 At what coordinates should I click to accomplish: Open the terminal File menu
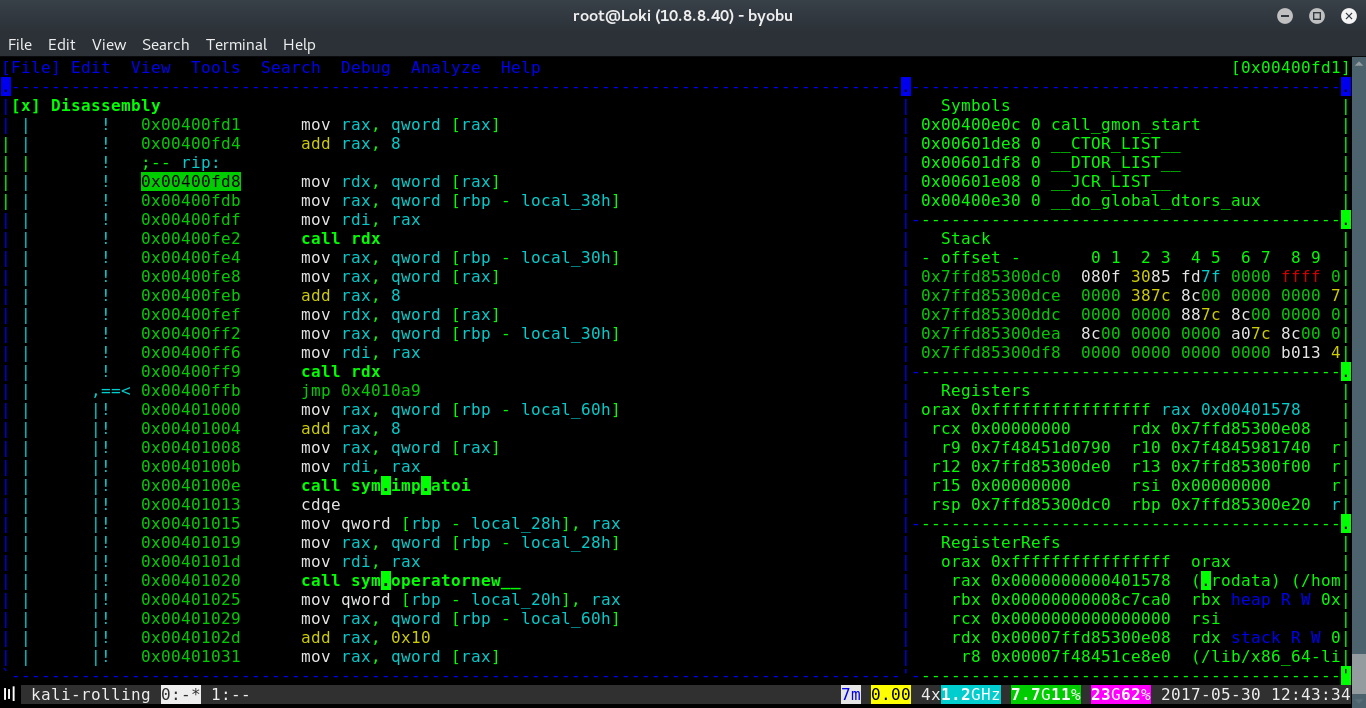point(20,45)
